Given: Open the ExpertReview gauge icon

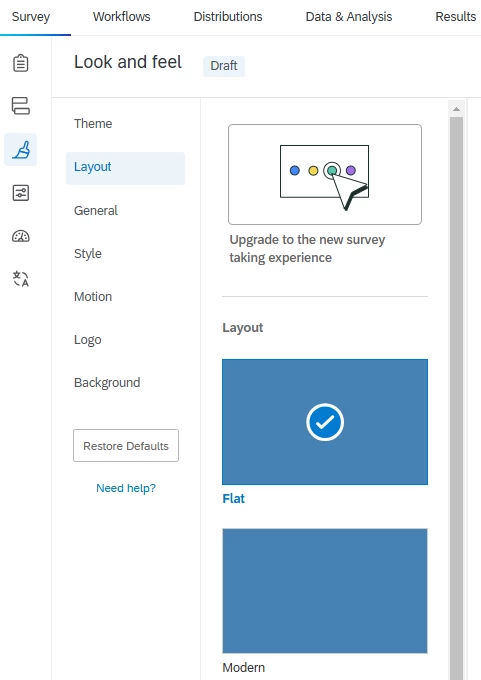Looking at the screenshot, I should pyautogui.click(x=20, y=236).
